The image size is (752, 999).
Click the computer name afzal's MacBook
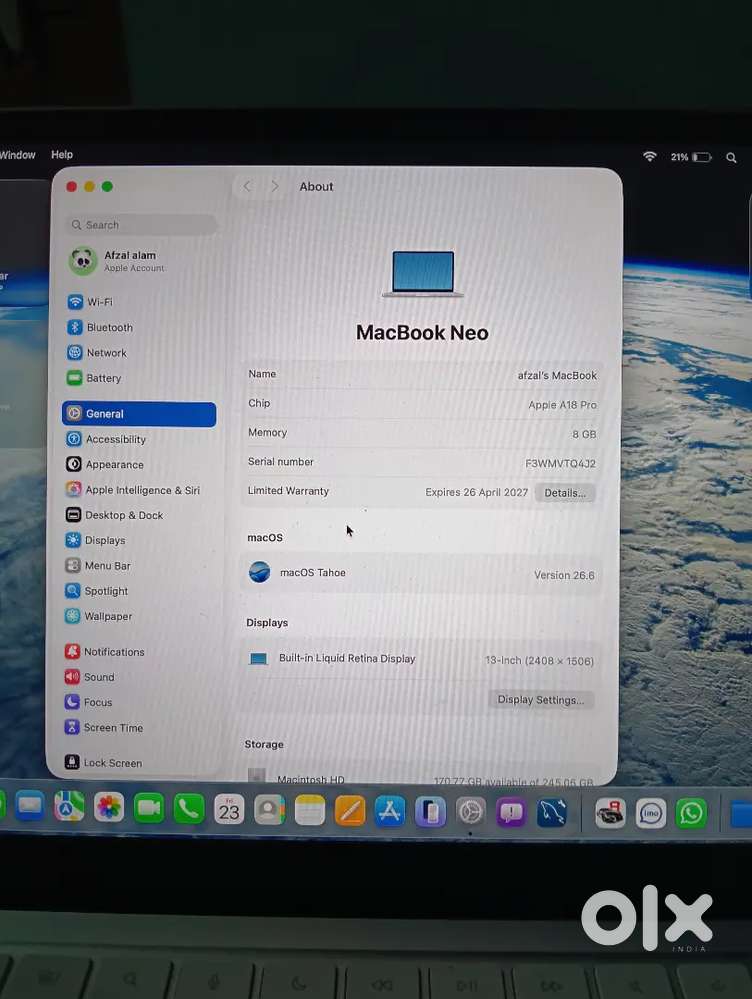(557, 375)
